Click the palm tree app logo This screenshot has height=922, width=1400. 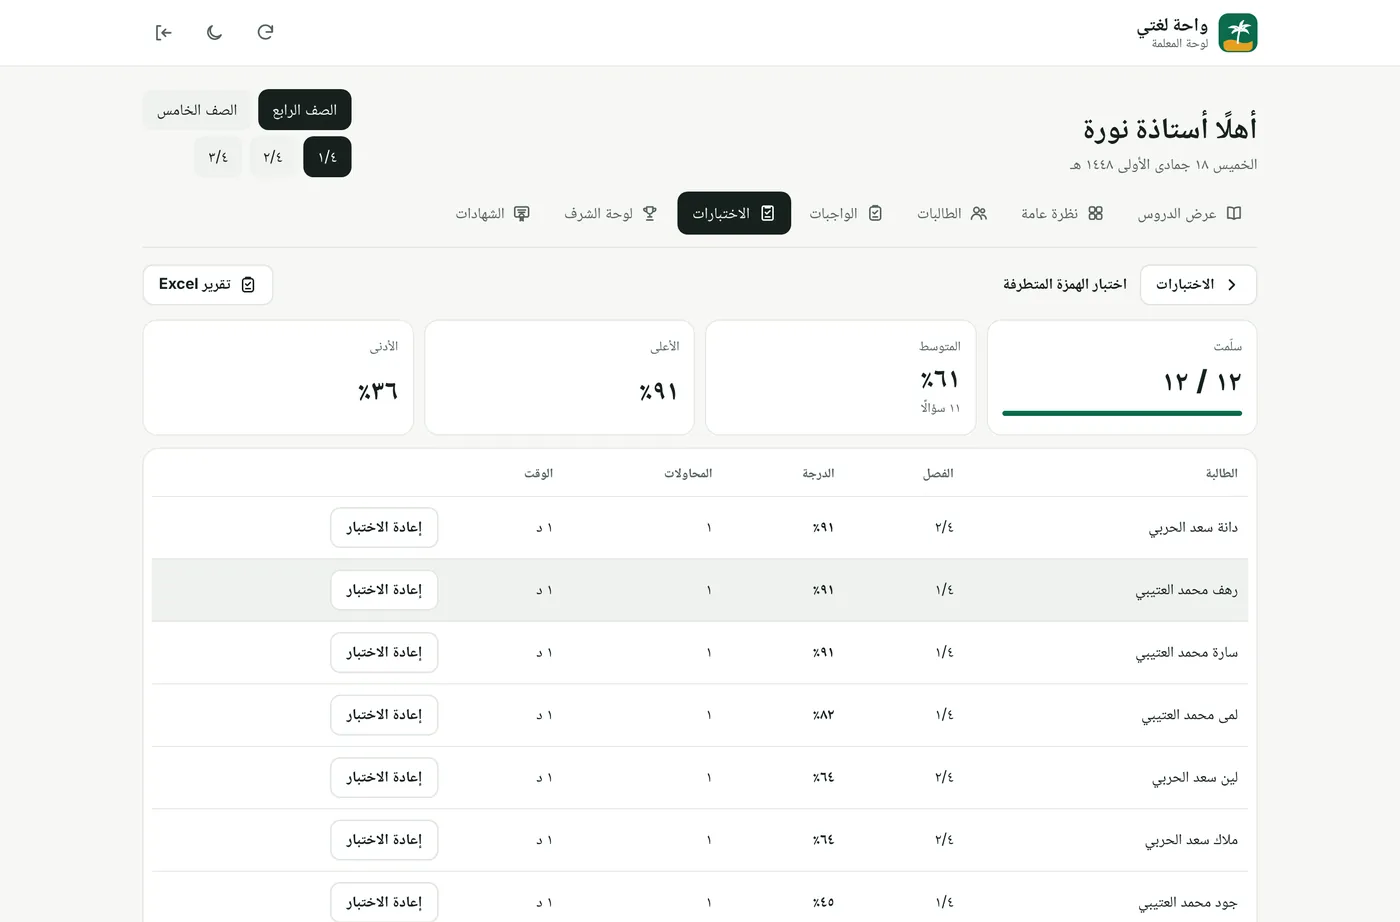[1238, 33]
